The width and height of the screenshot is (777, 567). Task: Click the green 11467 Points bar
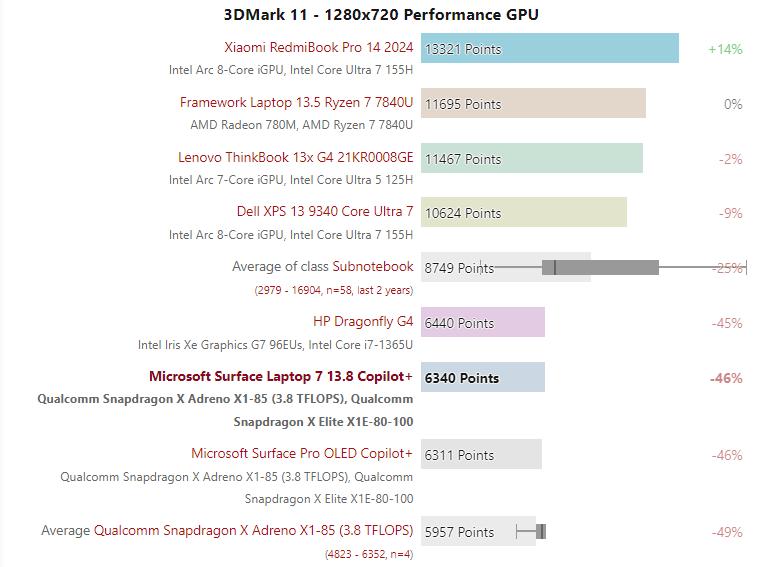click(x=531, y=158)
